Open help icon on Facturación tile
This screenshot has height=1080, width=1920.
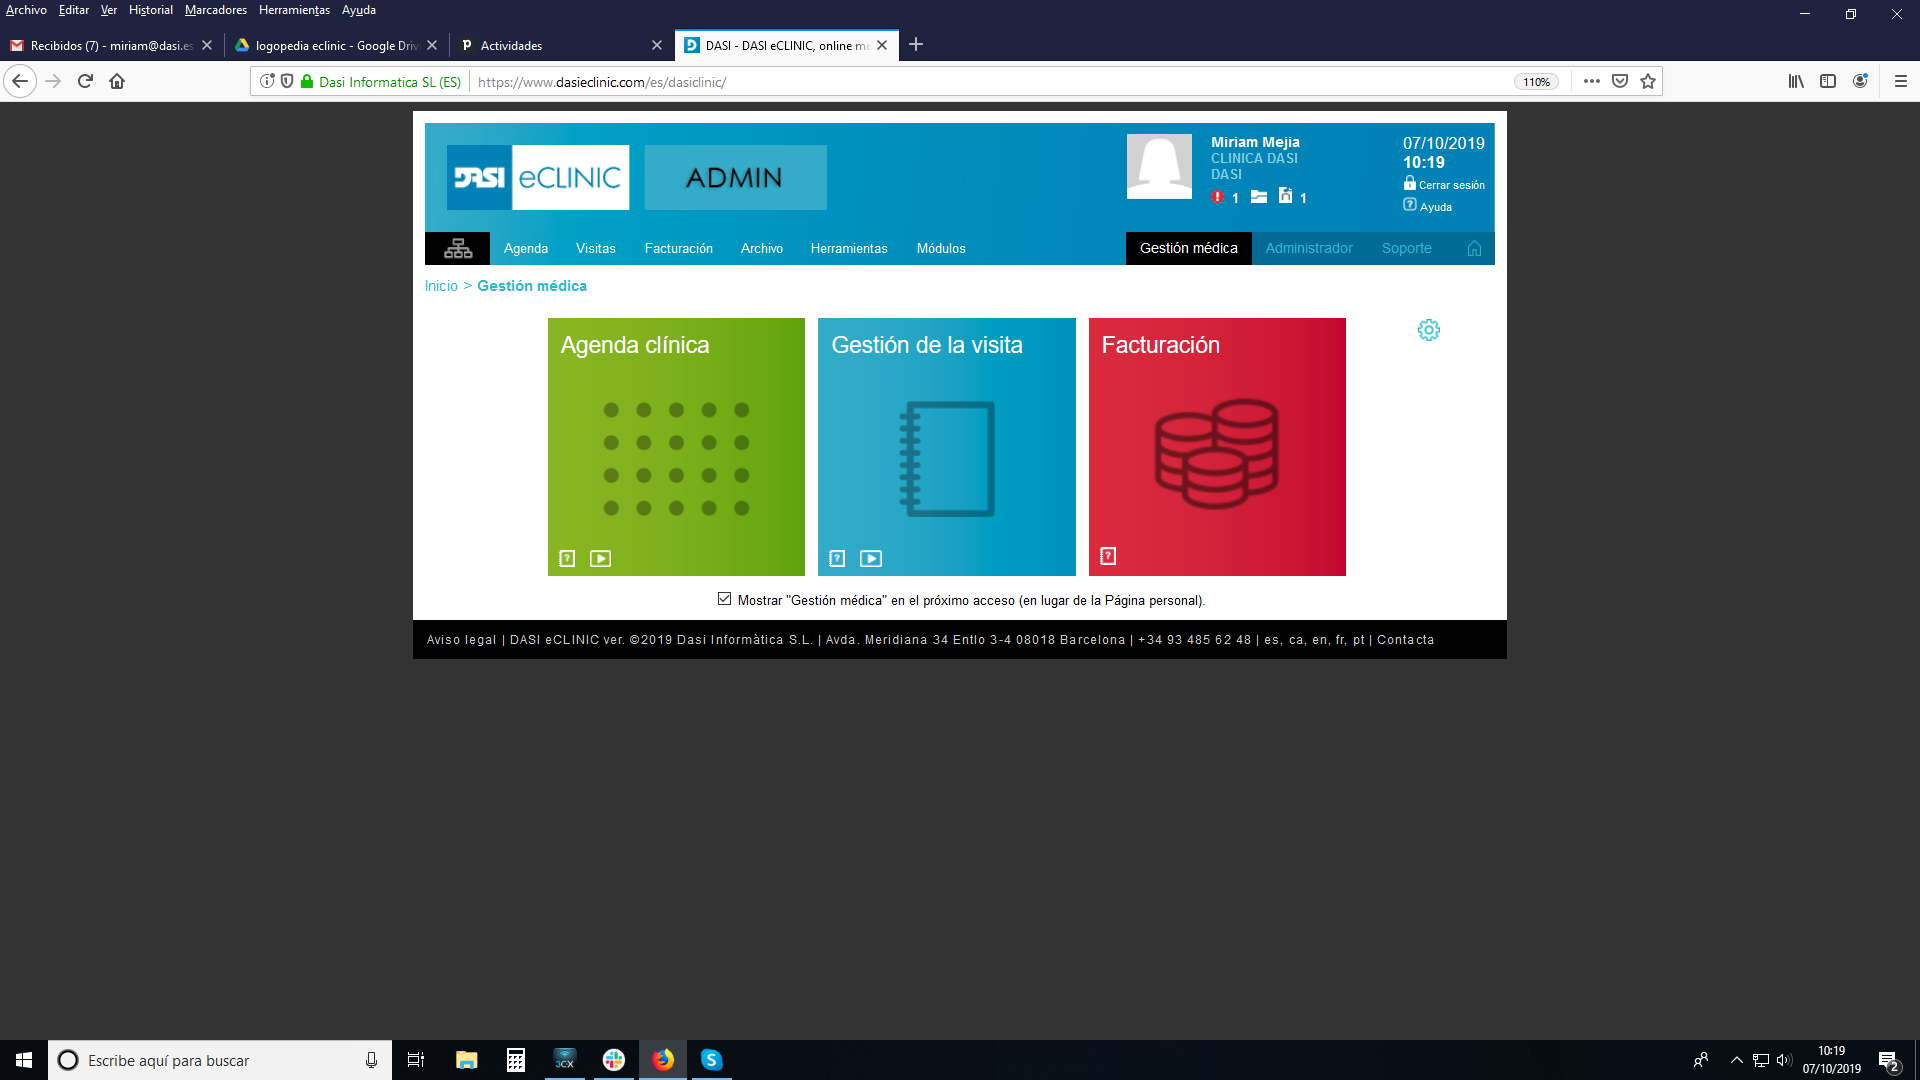[1108, 556]
